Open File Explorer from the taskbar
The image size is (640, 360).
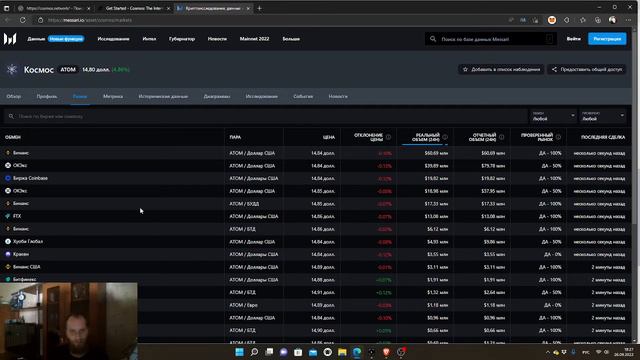click(342, 352)
